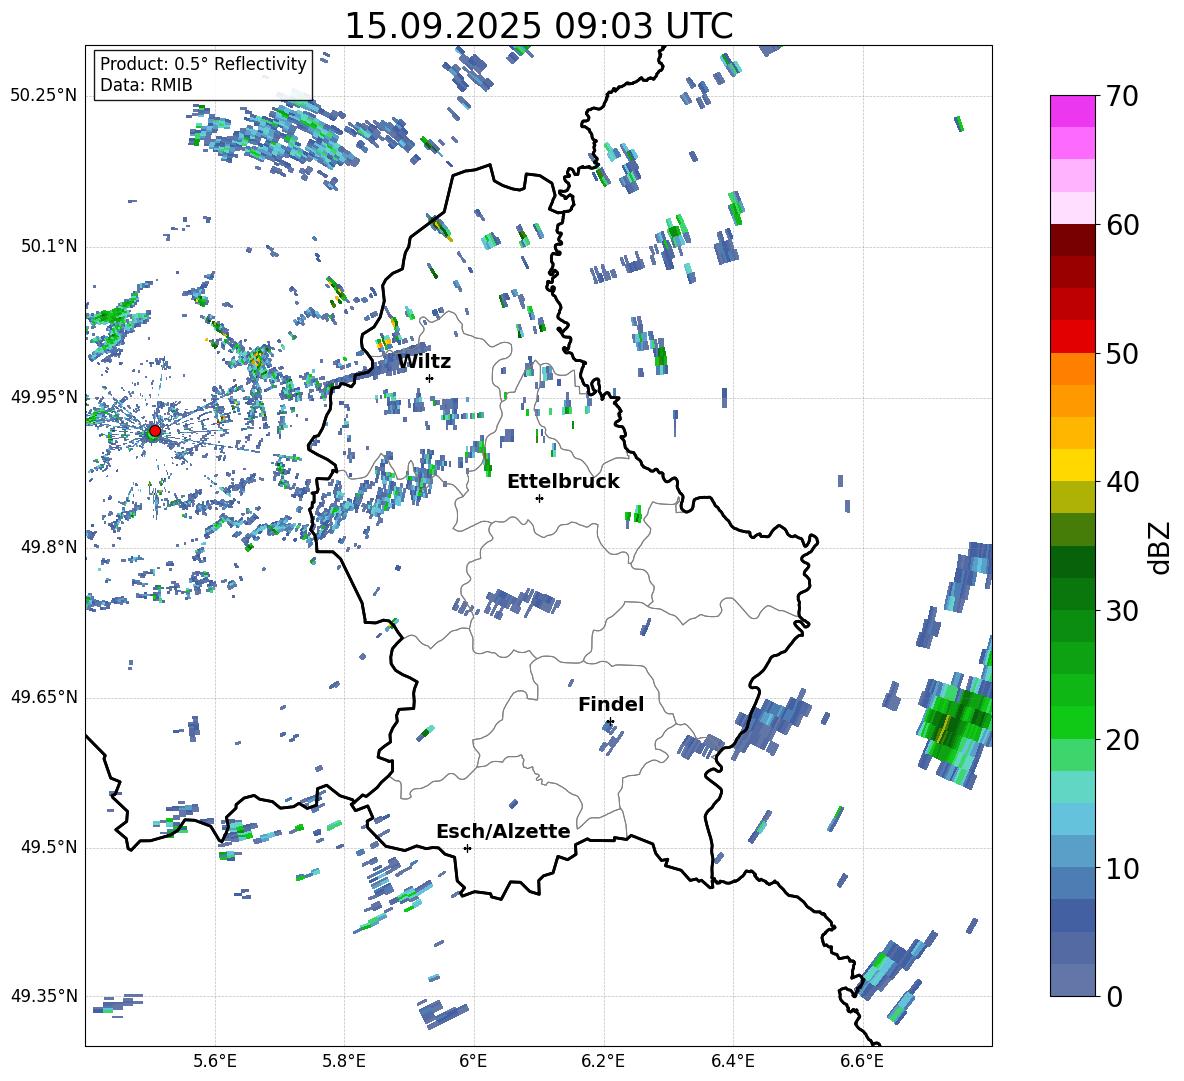Click the bright green colorbar segment near 20
The image size is (1184, 1081).
click(1072, 722)
